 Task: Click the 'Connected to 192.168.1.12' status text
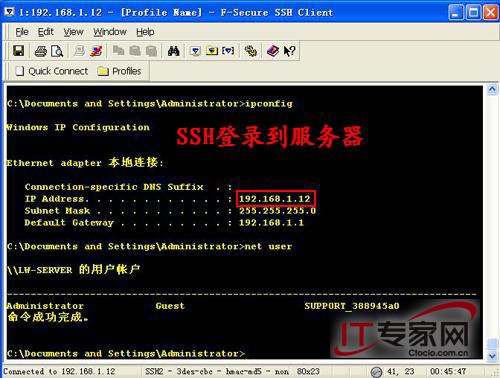(x=59, y=371)
